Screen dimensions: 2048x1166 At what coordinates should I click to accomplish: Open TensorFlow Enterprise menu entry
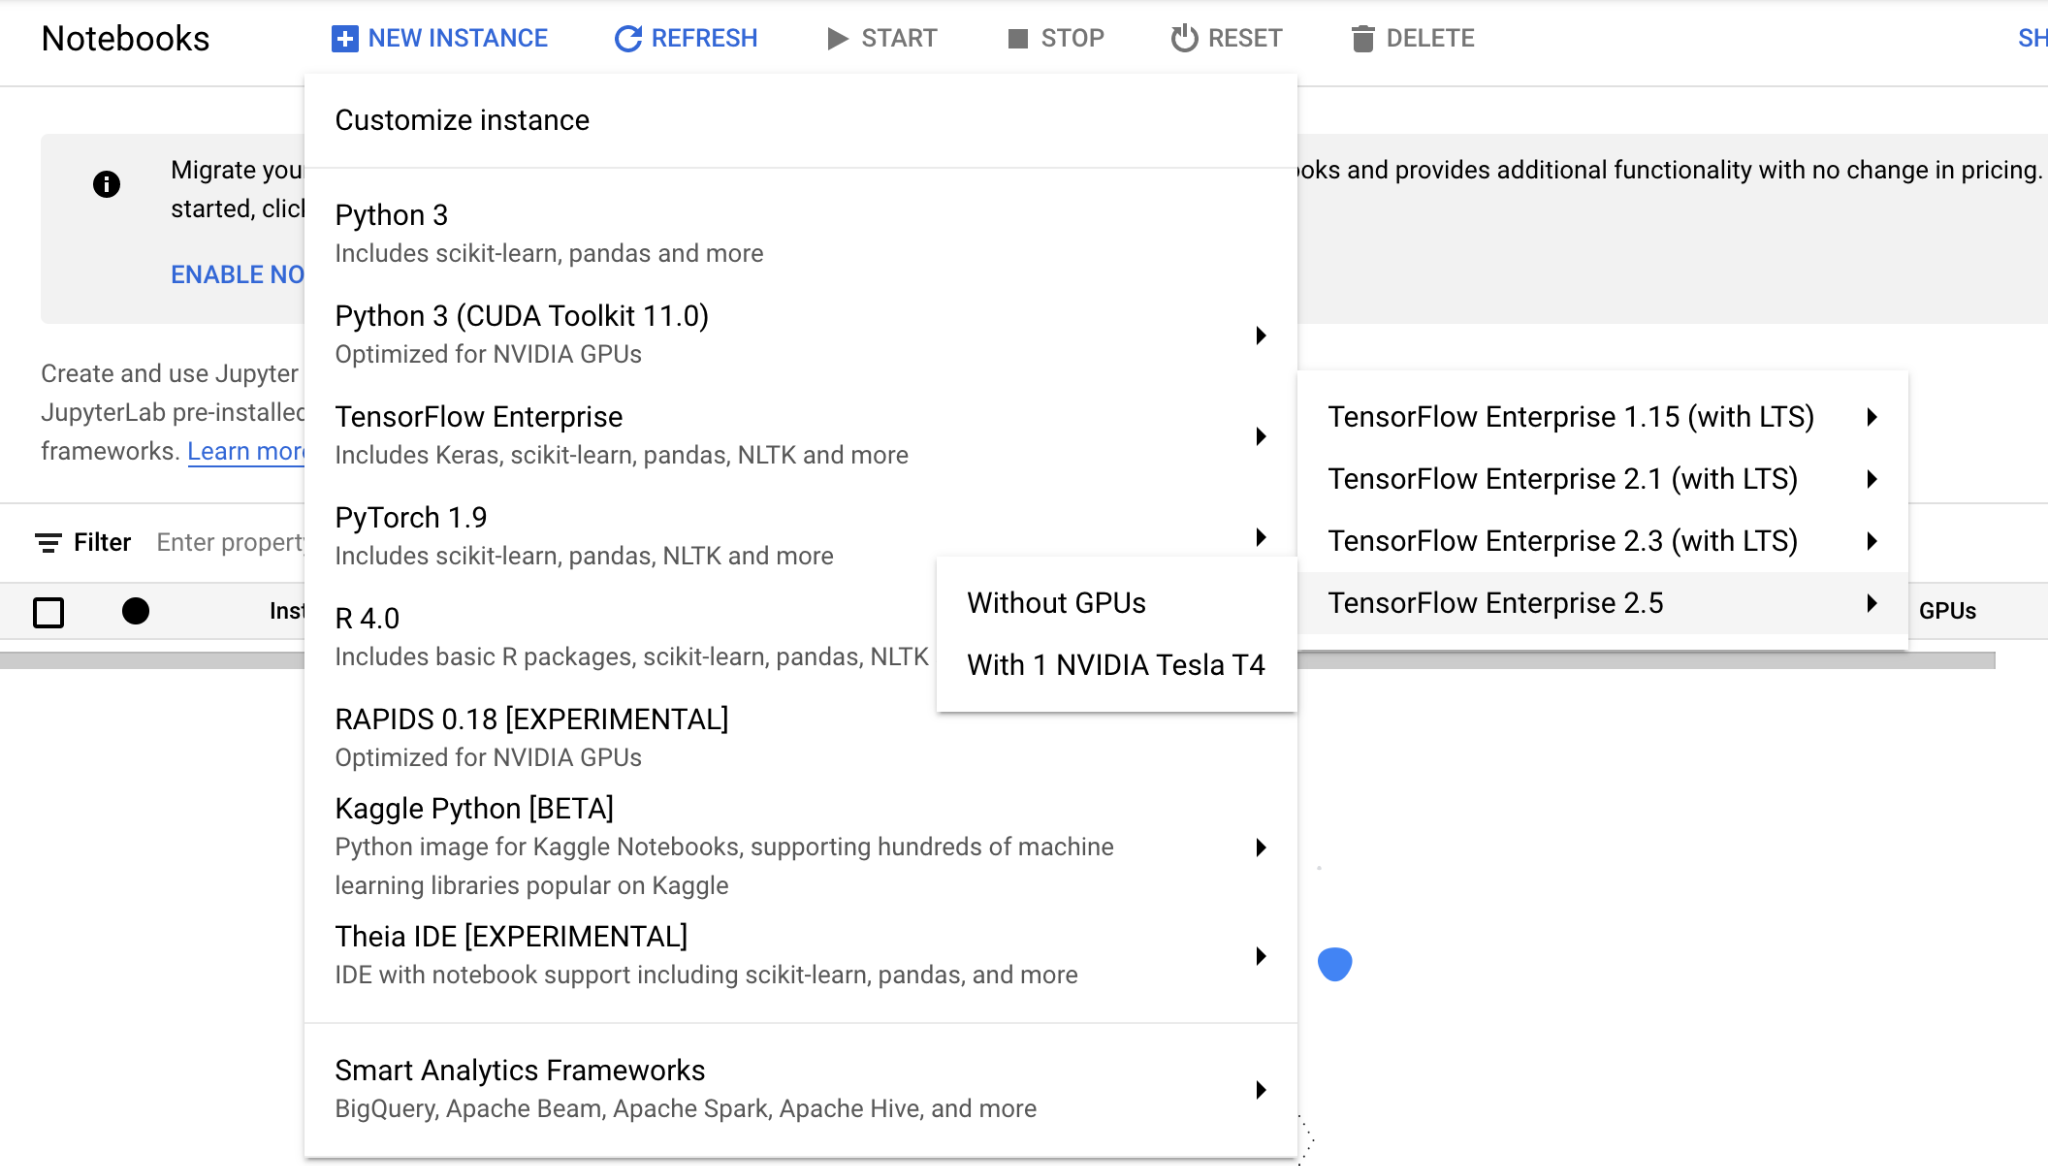coord(800,436)
